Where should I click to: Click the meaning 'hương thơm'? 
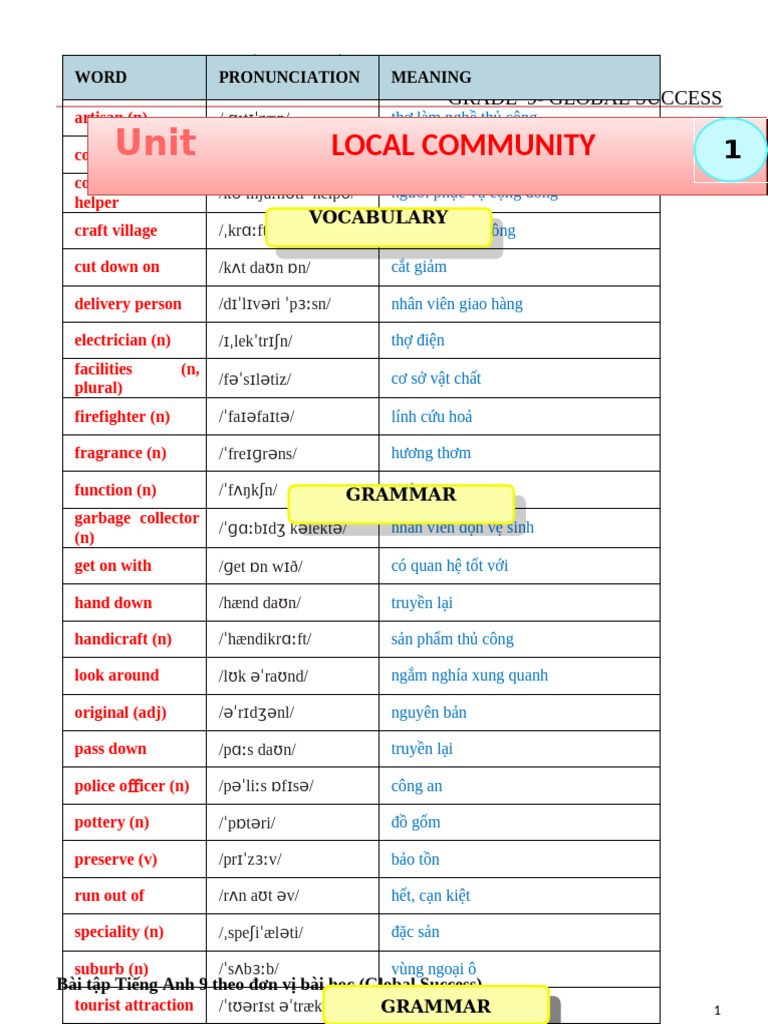point(430,453)
